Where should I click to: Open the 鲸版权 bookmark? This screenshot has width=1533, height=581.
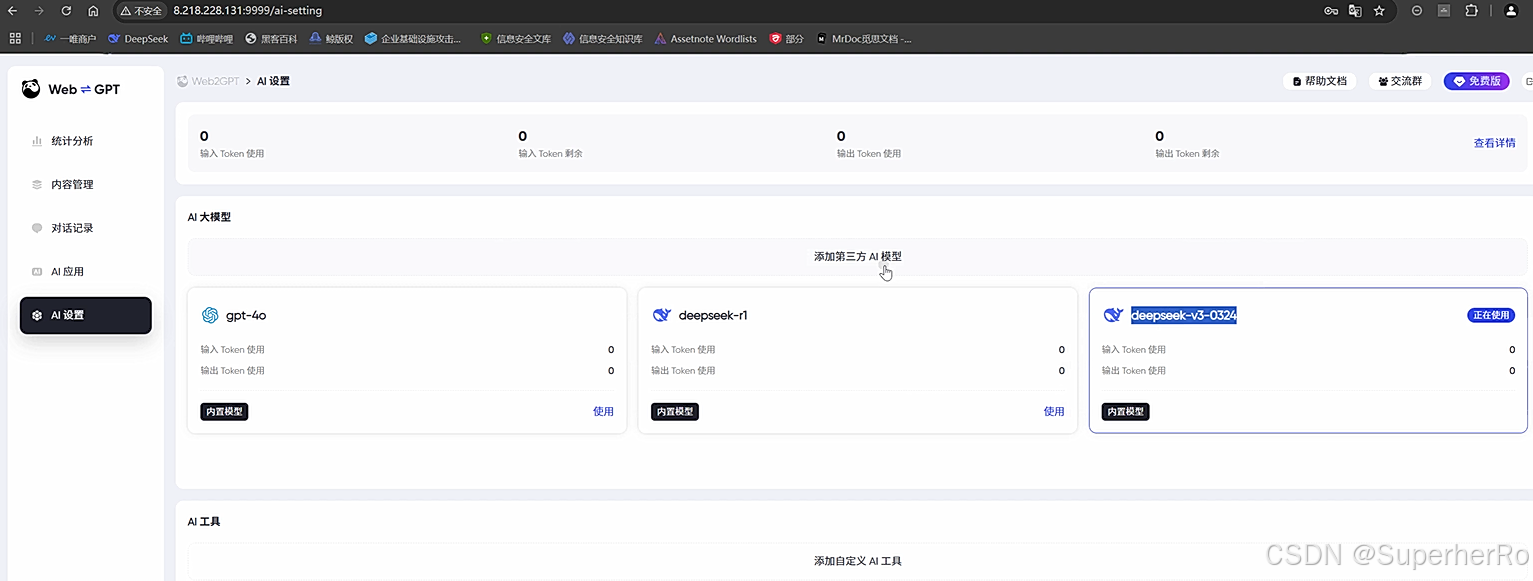(331, 39)
